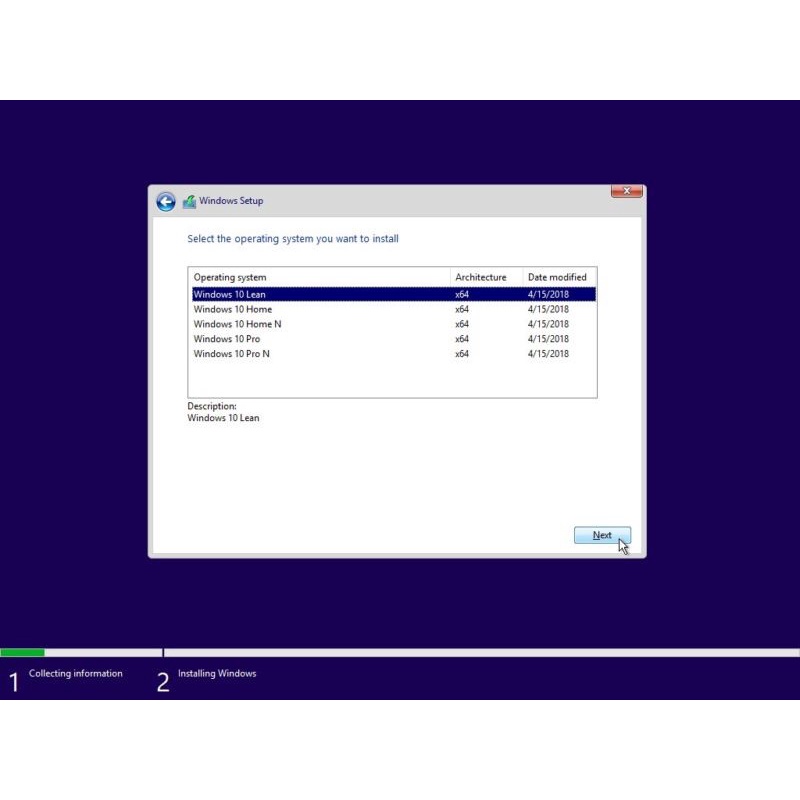Select Windows 10 Lean in the list
This screenshot has height=800, width=800.
230,294
